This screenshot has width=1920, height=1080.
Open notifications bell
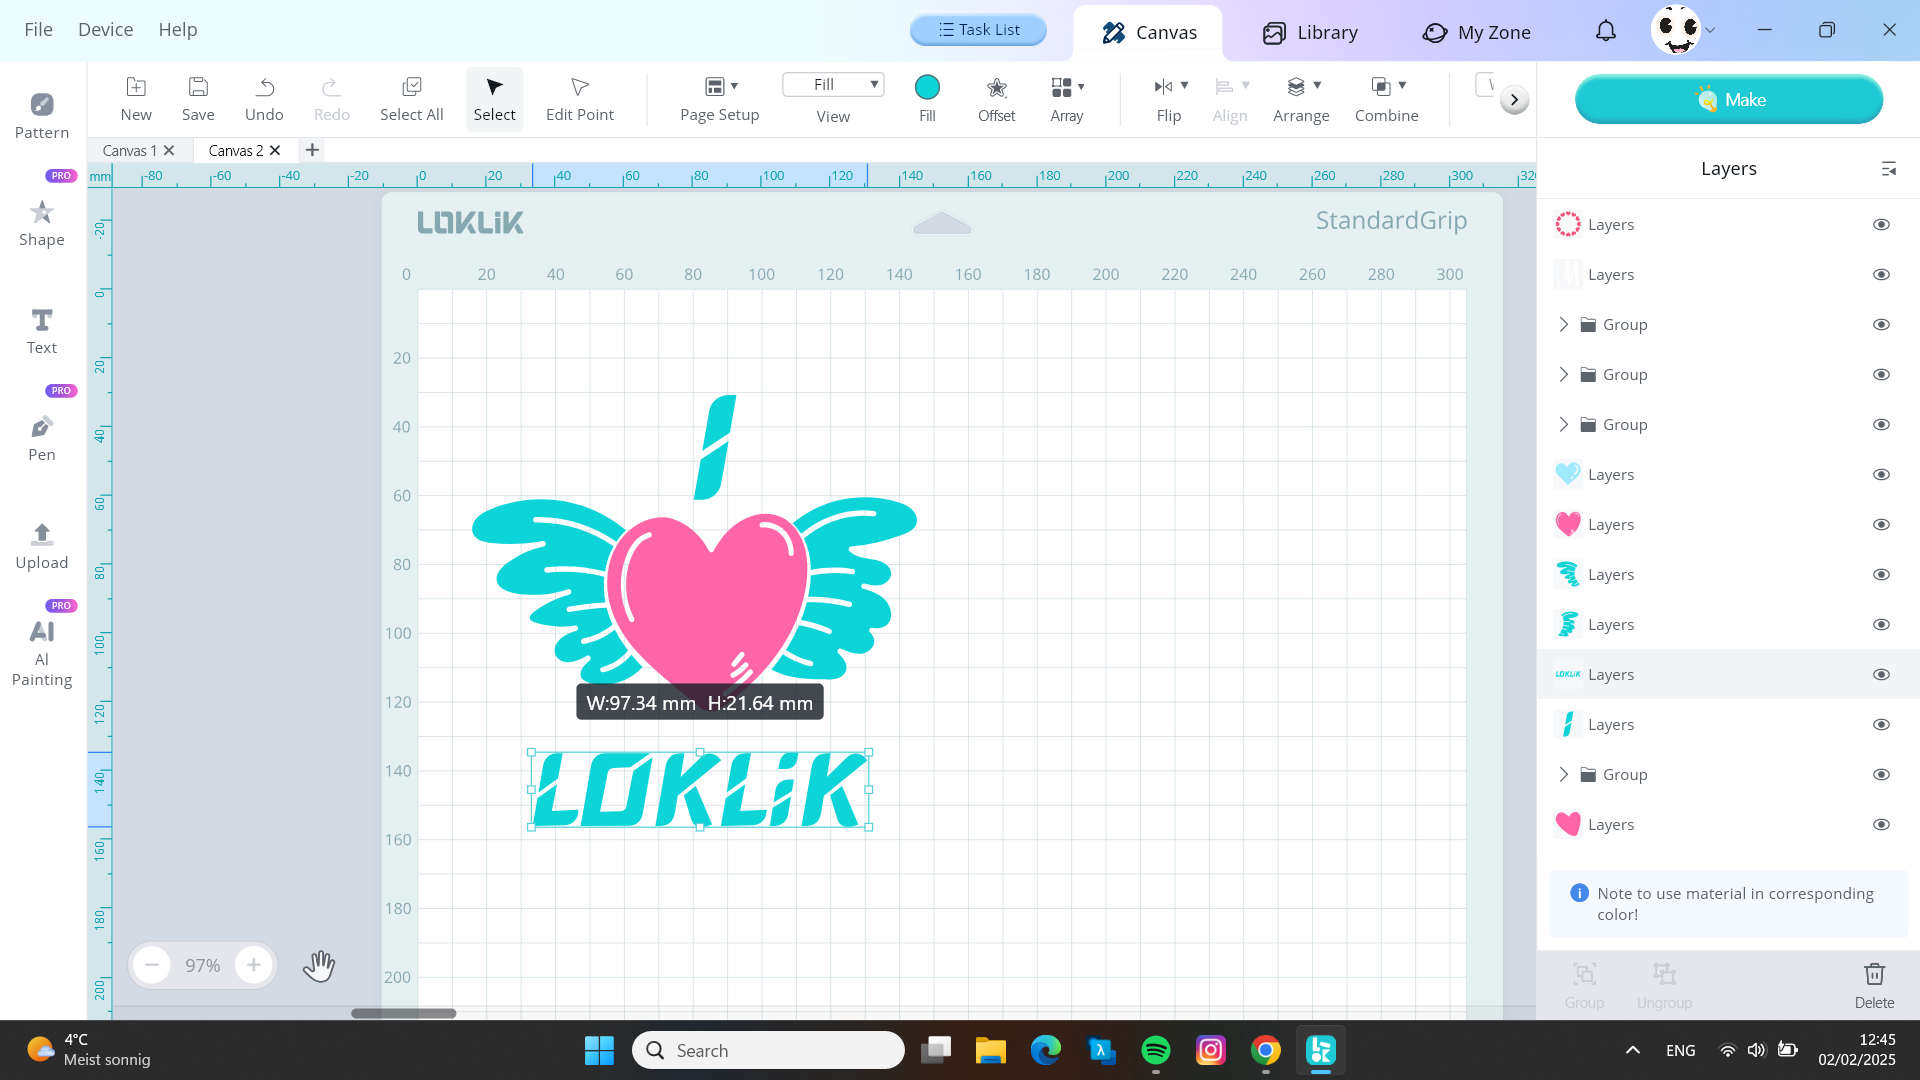click(1606, 31)
